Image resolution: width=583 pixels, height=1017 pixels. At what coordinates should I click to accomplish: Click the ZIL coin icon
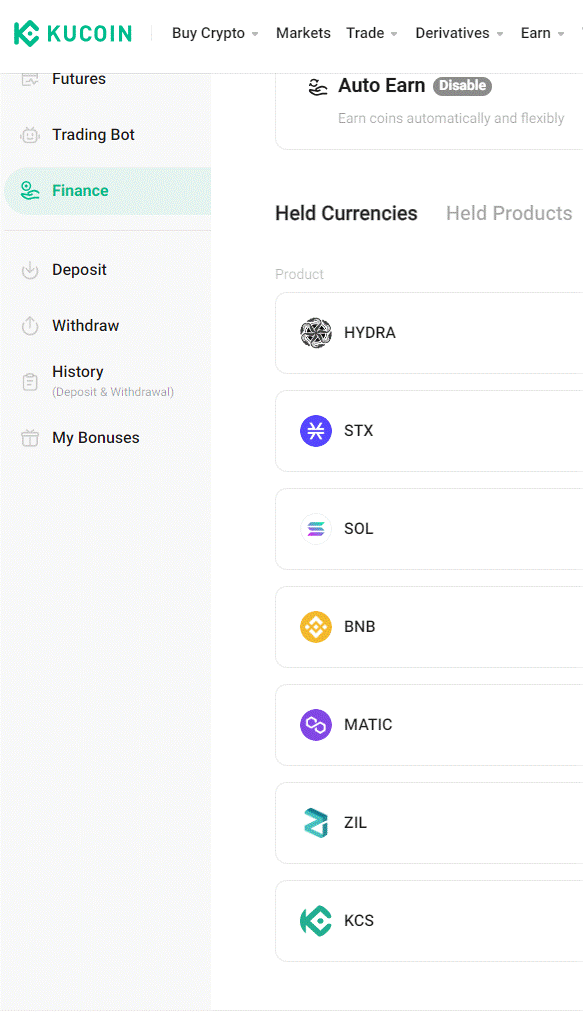(x=316, y=822)
